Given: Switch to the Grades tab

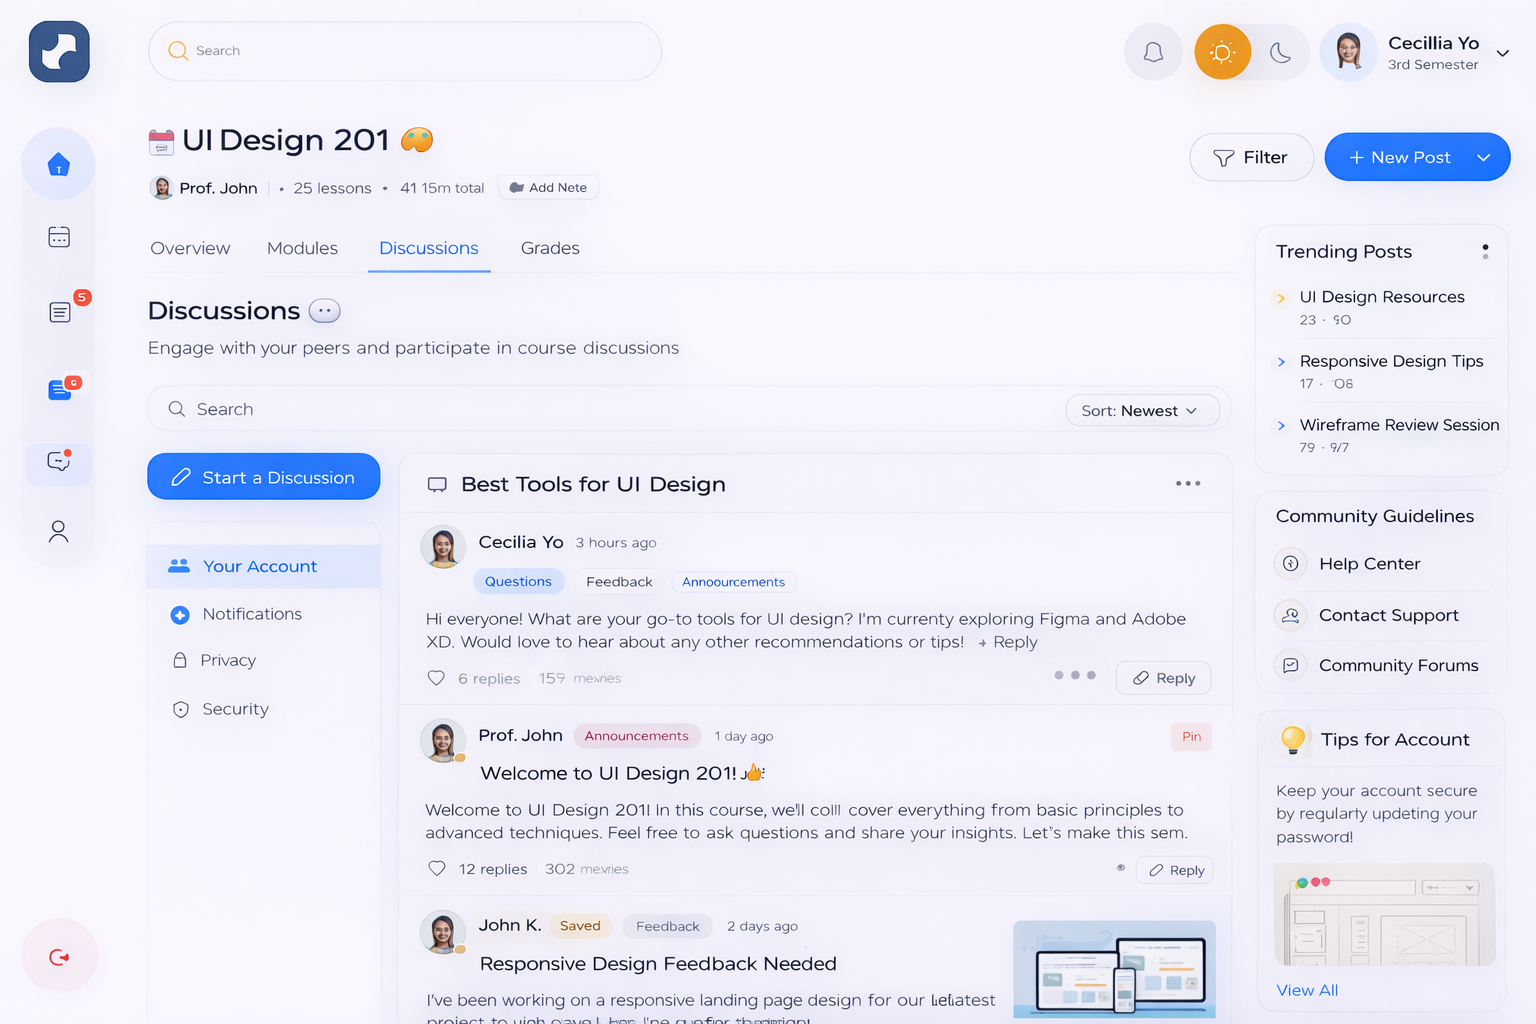Looking at the screenshot, I should (550, 248).
